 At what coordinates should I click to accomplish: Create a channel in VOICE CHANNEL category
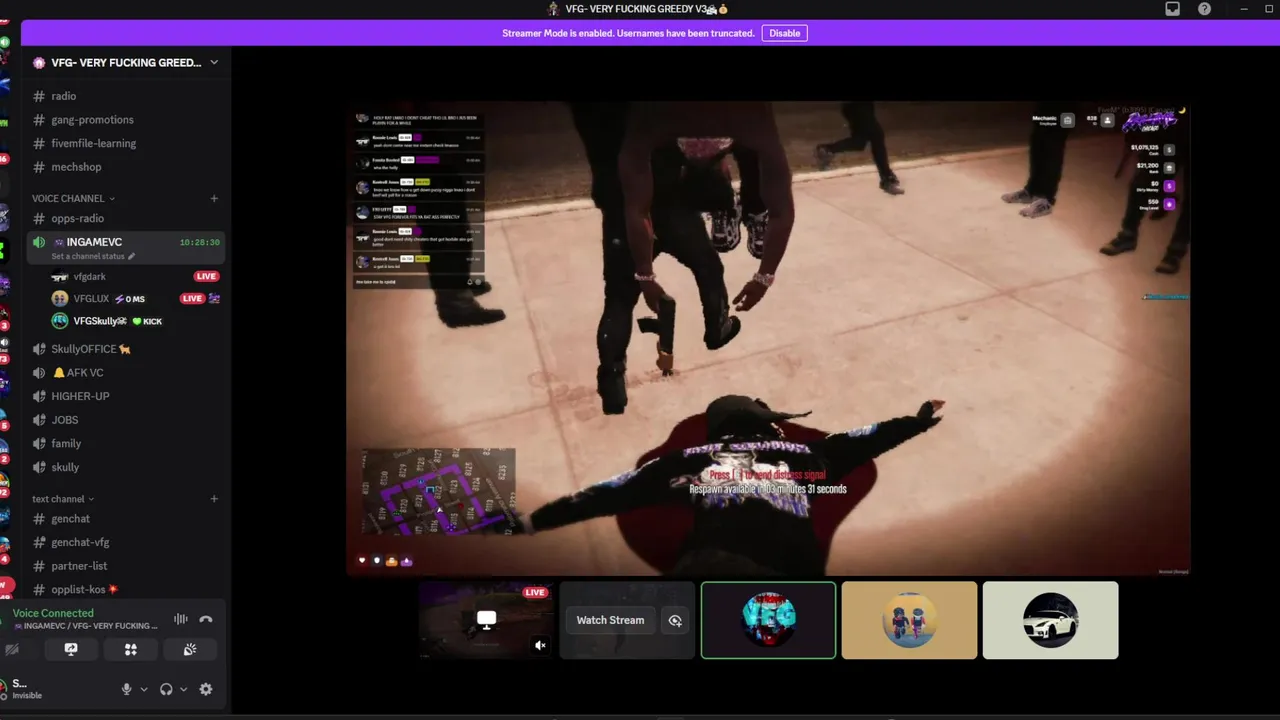point(214,198)
